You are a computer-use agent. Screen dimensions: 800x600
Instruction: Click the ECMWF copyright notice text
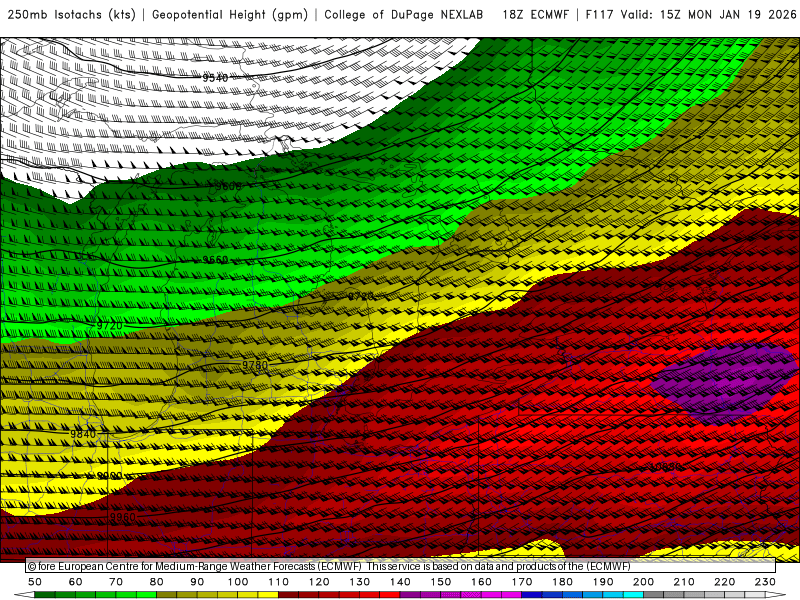point(329,566)
